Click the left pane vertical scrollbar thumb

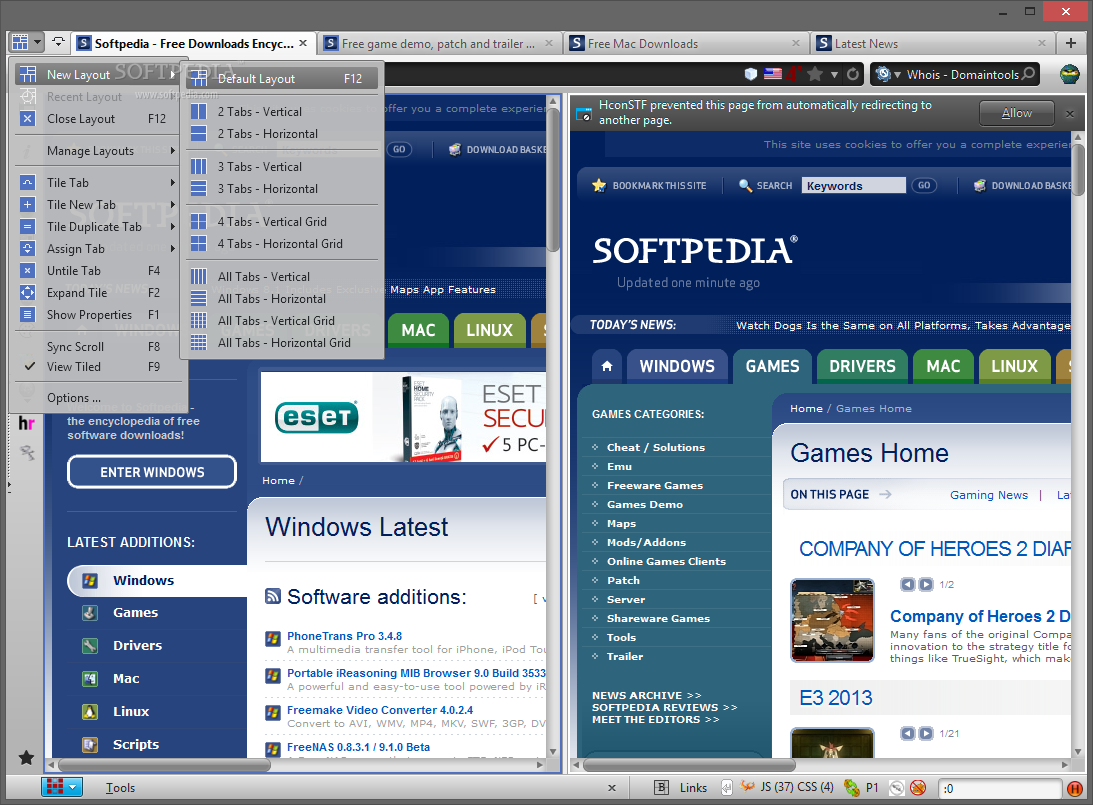(x=553, y=179)
